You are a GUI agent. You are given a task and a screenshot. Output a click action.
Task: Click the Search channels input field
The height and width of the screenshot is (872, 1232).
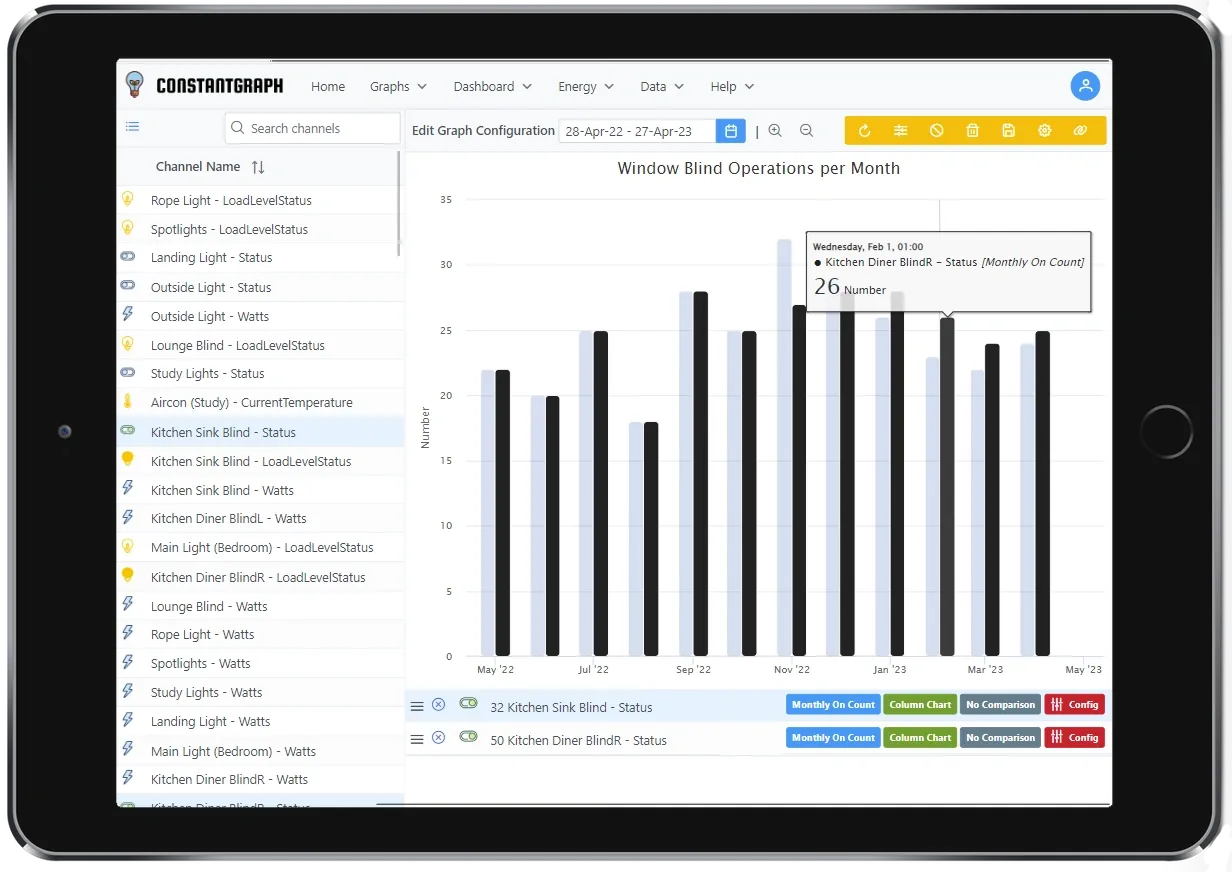(x=318, y=129)
